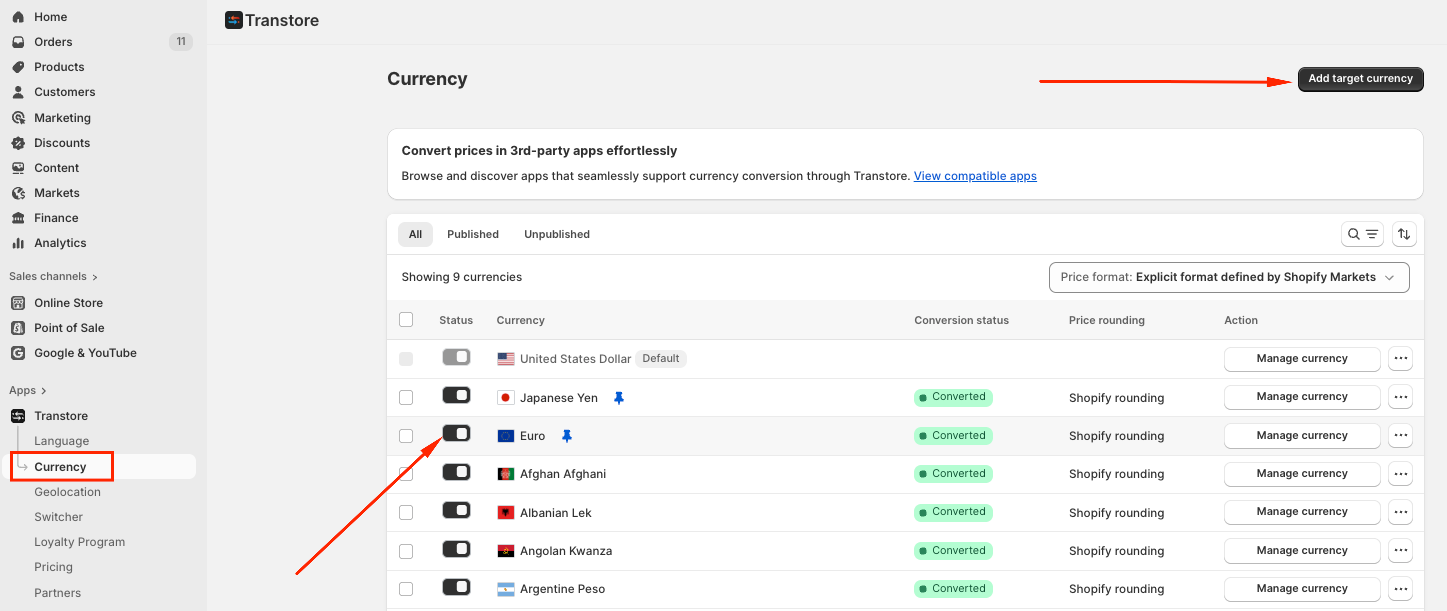Open View compatible apps link
This screenshot has height=611, width=1447.
[975, 176]
